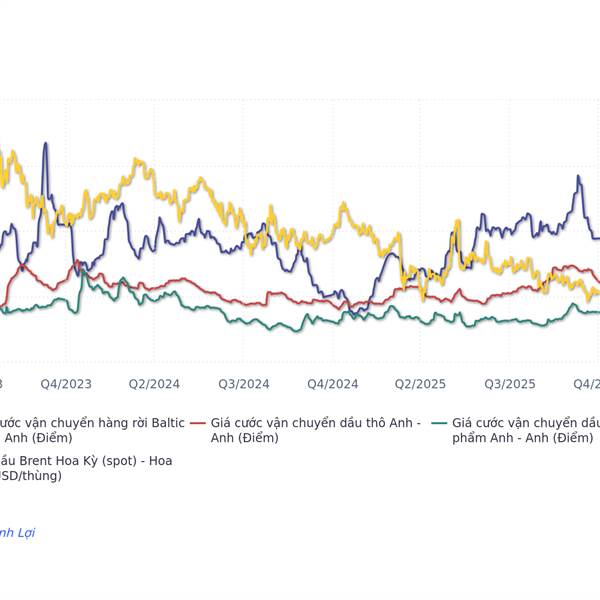Click the green legend line swatch
The image size is (600, 600).
pos(440,424)
